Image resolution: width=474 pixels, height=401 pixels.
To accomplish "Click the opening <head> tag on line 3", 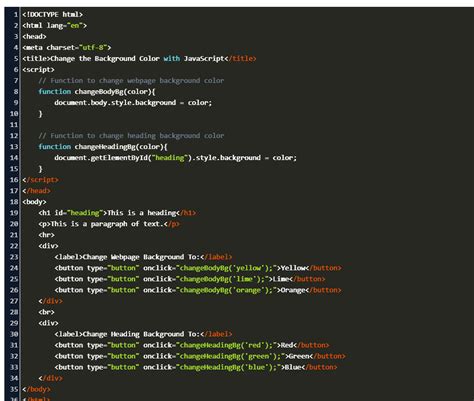I will (34, 36).
